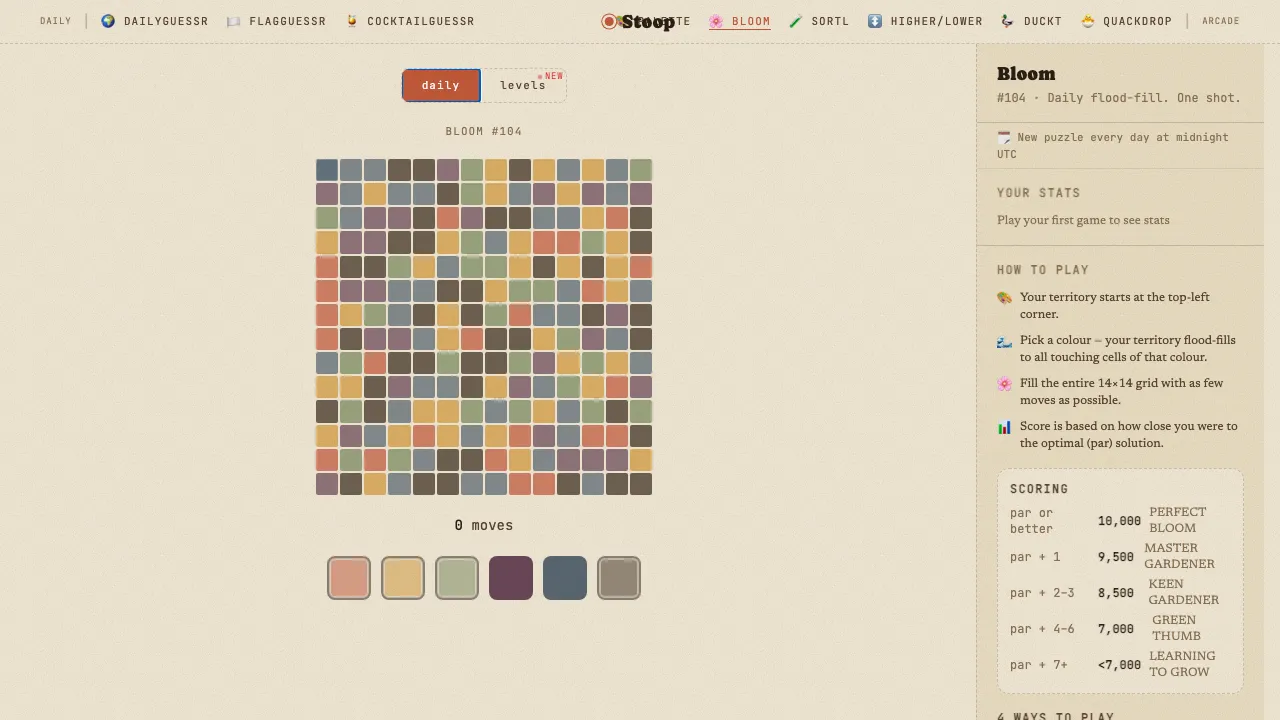Open Higher/Lower via its arrow icon
Viewport: 1280px width, 720px height.
[875, 21]
